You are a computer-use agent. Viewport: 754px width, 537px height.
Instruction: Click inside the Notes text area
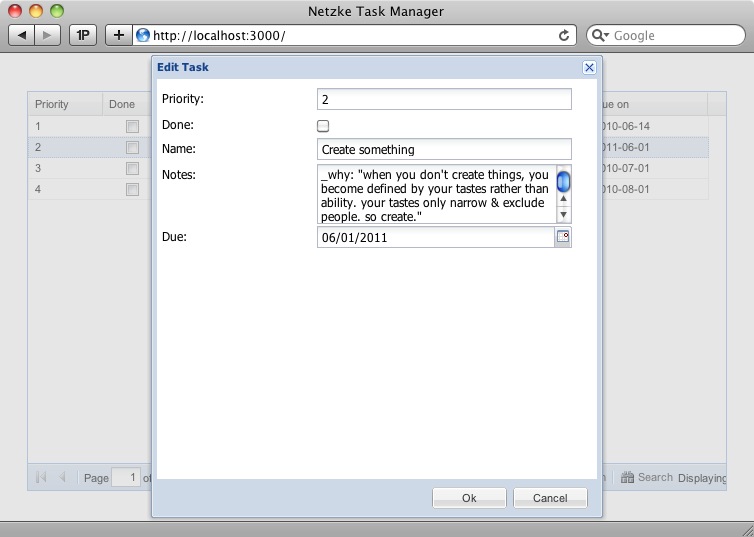(x=437, y=194)
